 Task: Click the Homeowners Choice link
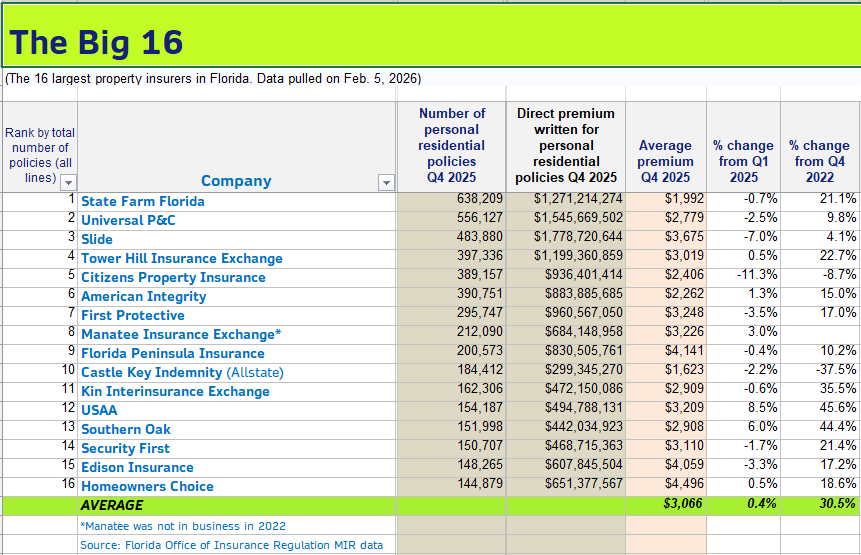[147, 486]
